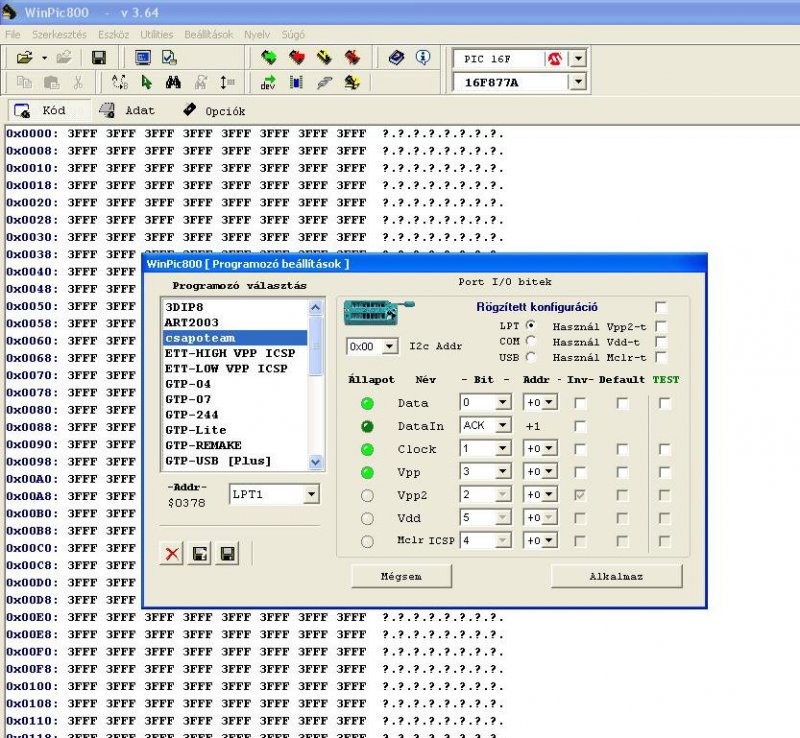Select the COM radio button
The width and height of the screenshot is (800, 738).
tap(531, 341)
